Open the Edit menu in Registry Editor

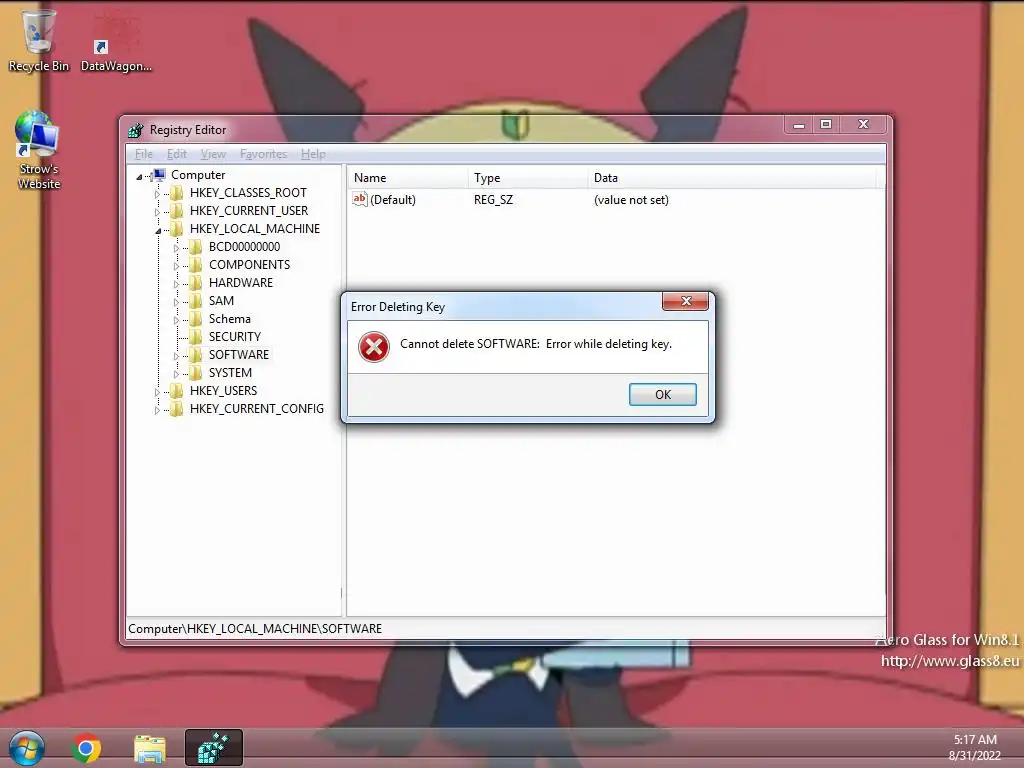click(176, 154)
